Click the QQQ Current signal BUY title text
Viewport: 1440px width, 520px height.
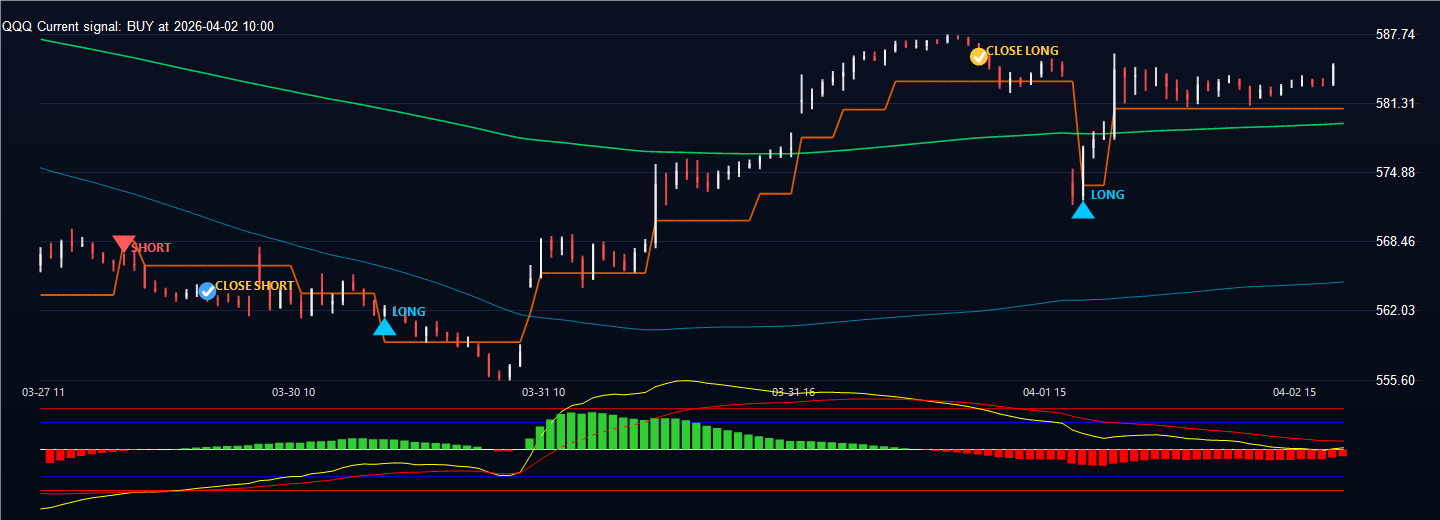pos(138,27)
